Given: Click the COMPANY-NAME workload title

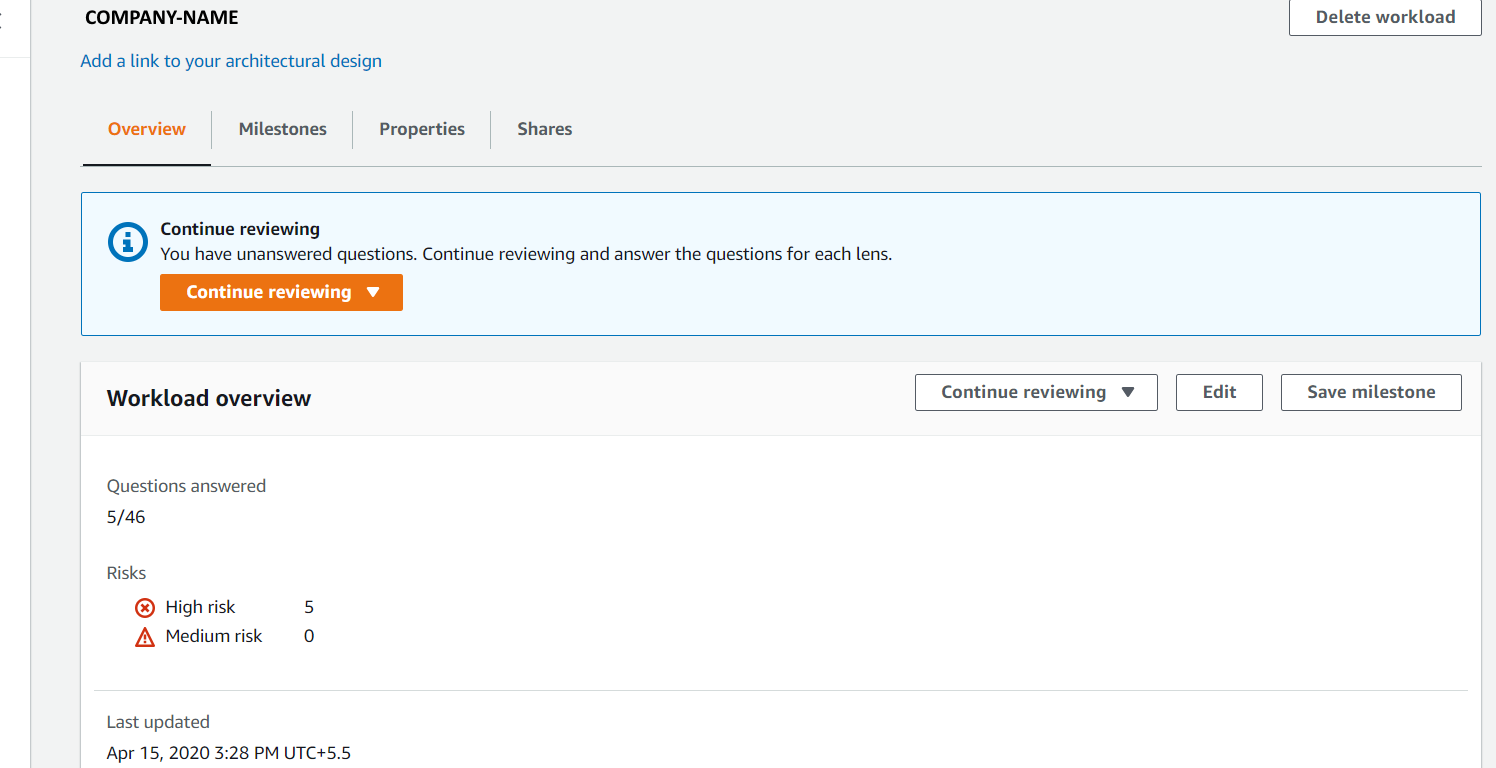Looking at the screenshot, I should [162, 18].
